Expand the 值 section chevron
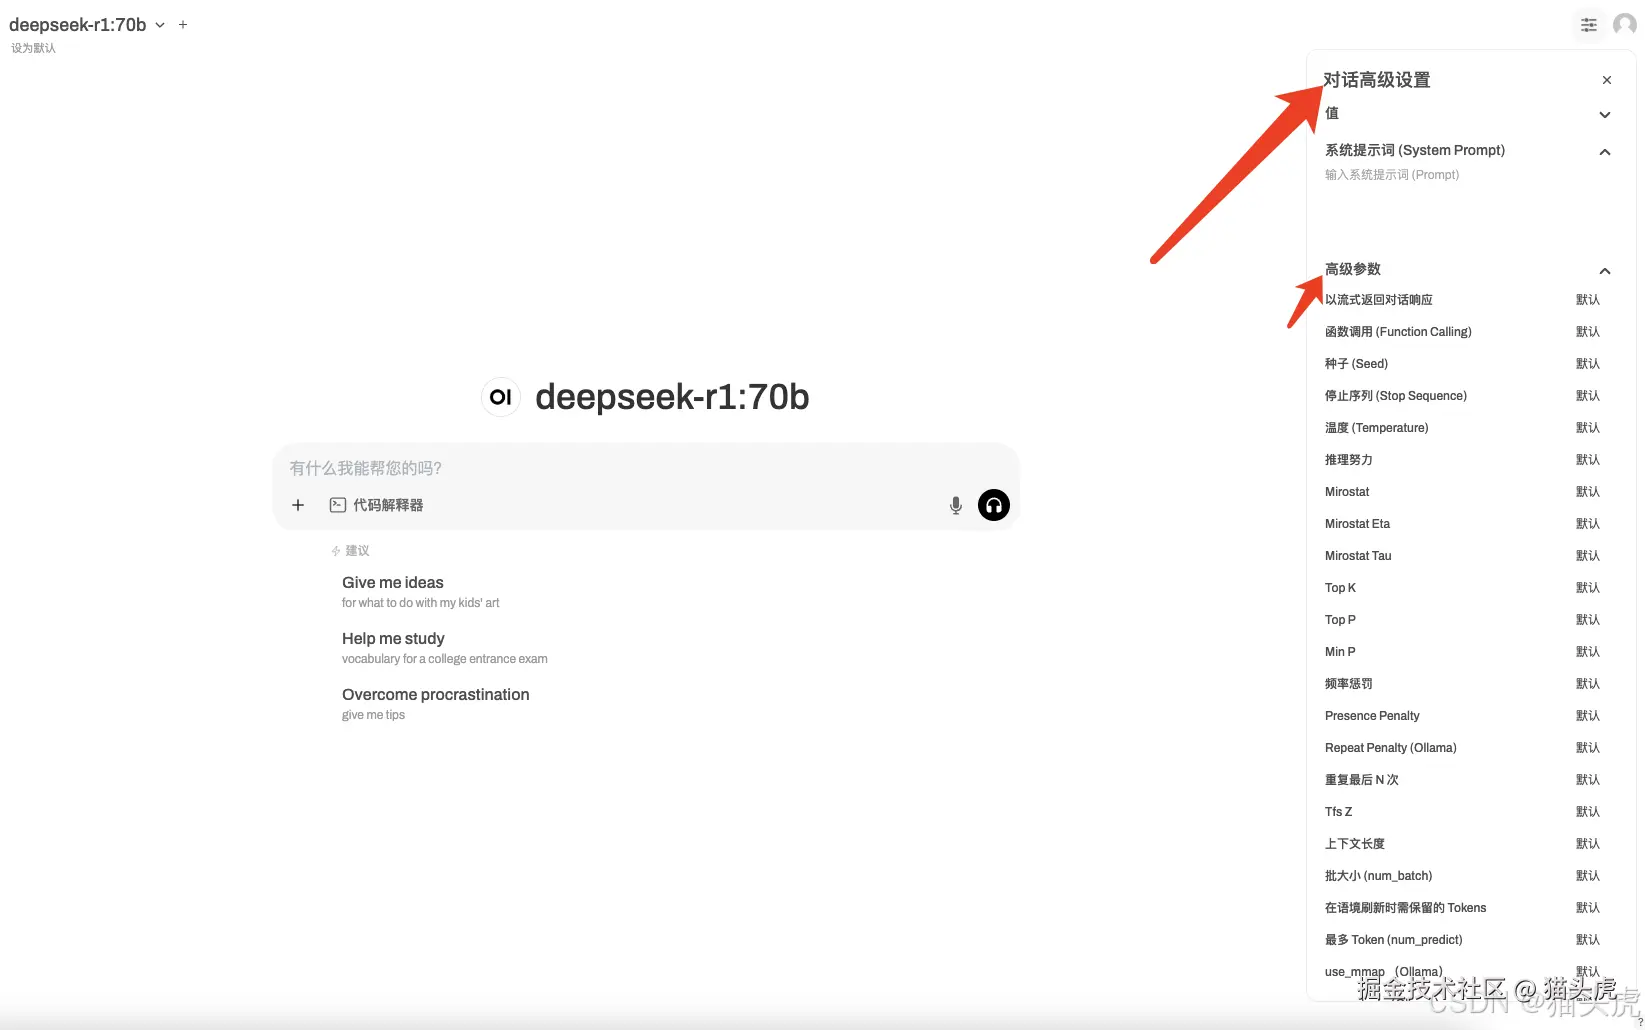1645x1030 pixels. (x=1605, y=114)
